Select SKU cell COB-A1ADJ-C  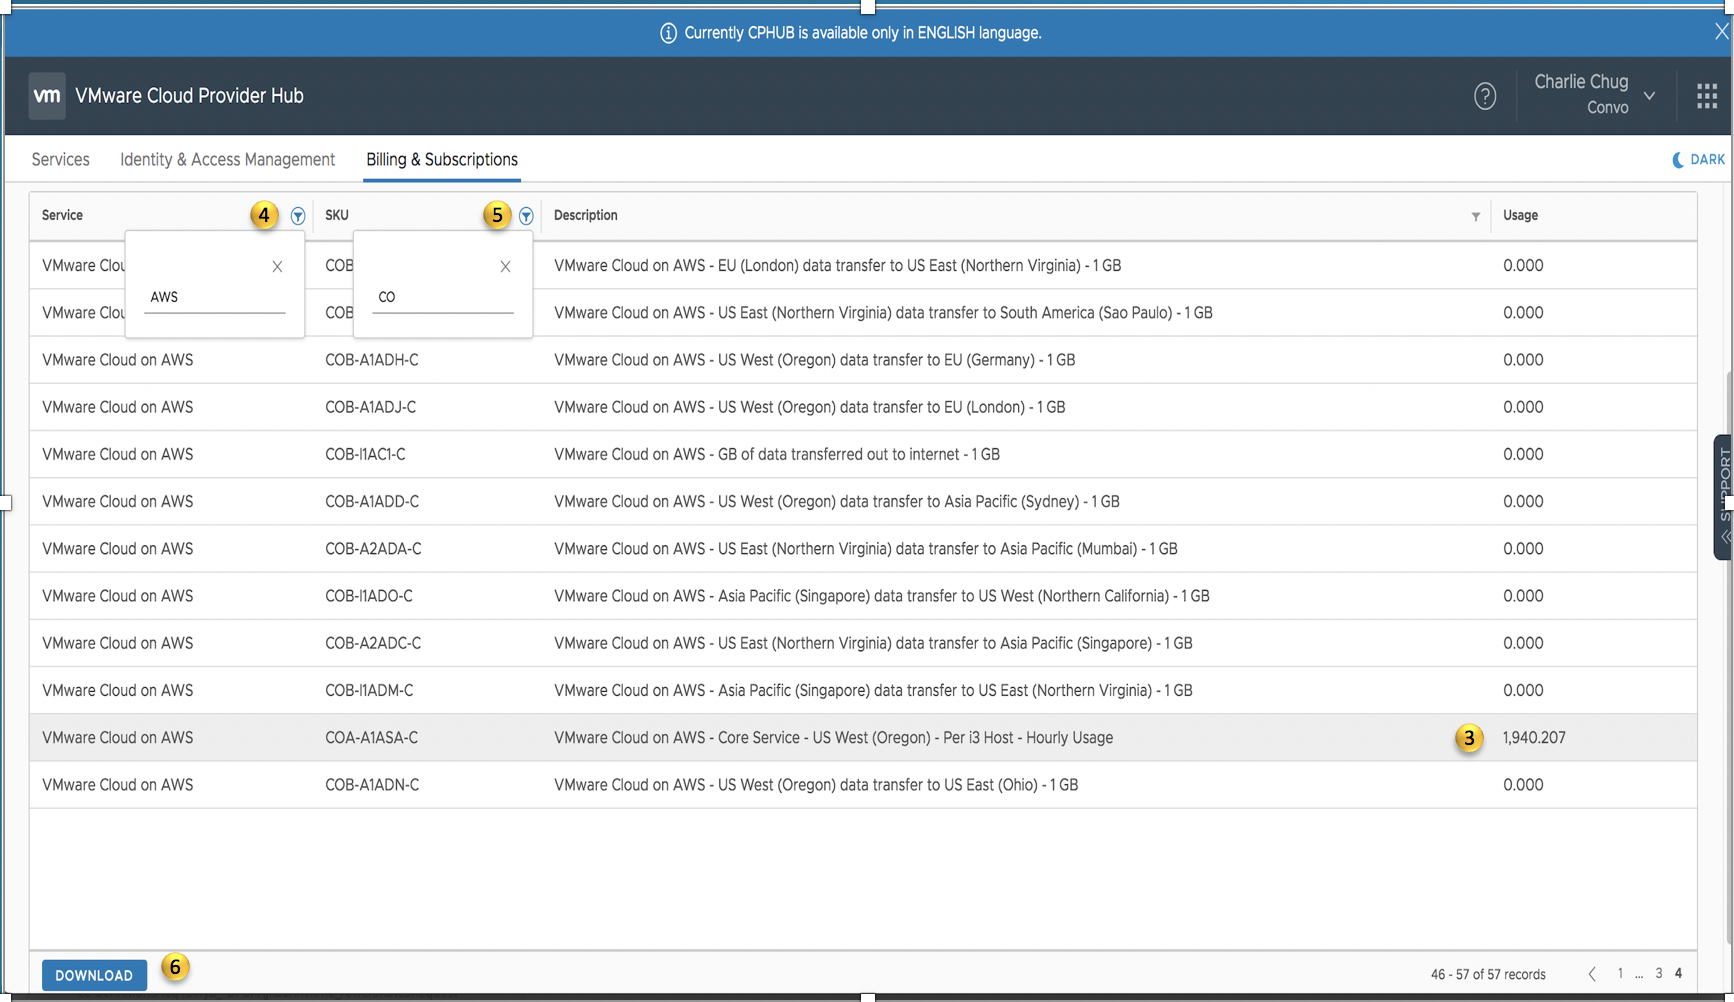371,407
